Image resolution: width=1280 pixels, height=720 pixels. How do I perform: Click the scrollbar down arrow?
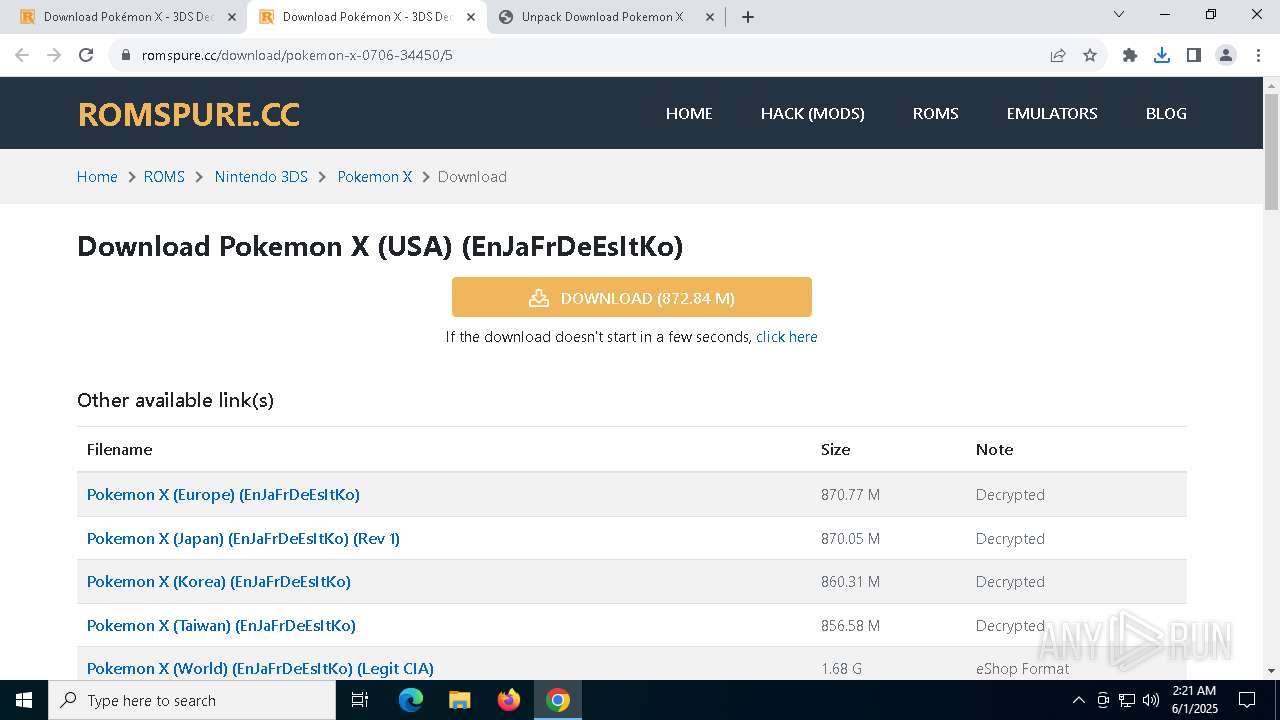click(1271, 671)
